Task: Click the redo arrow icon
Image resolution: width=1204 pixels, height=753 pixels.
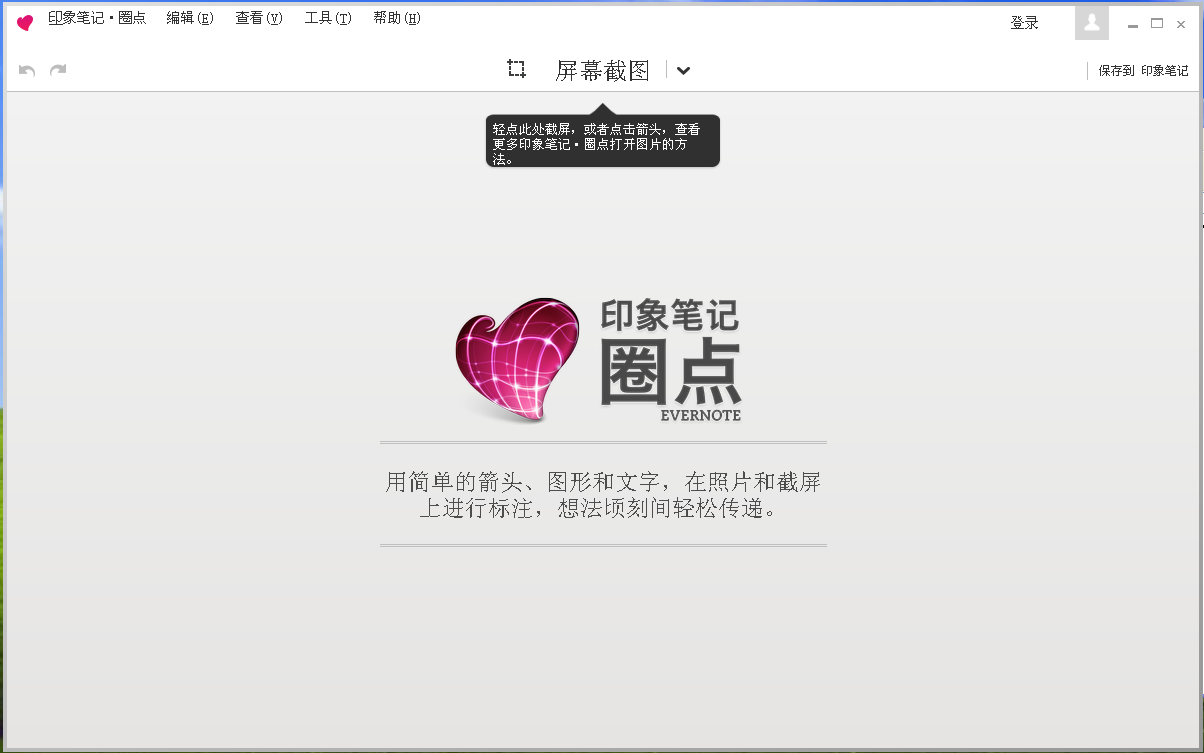Action: [58, 70]
